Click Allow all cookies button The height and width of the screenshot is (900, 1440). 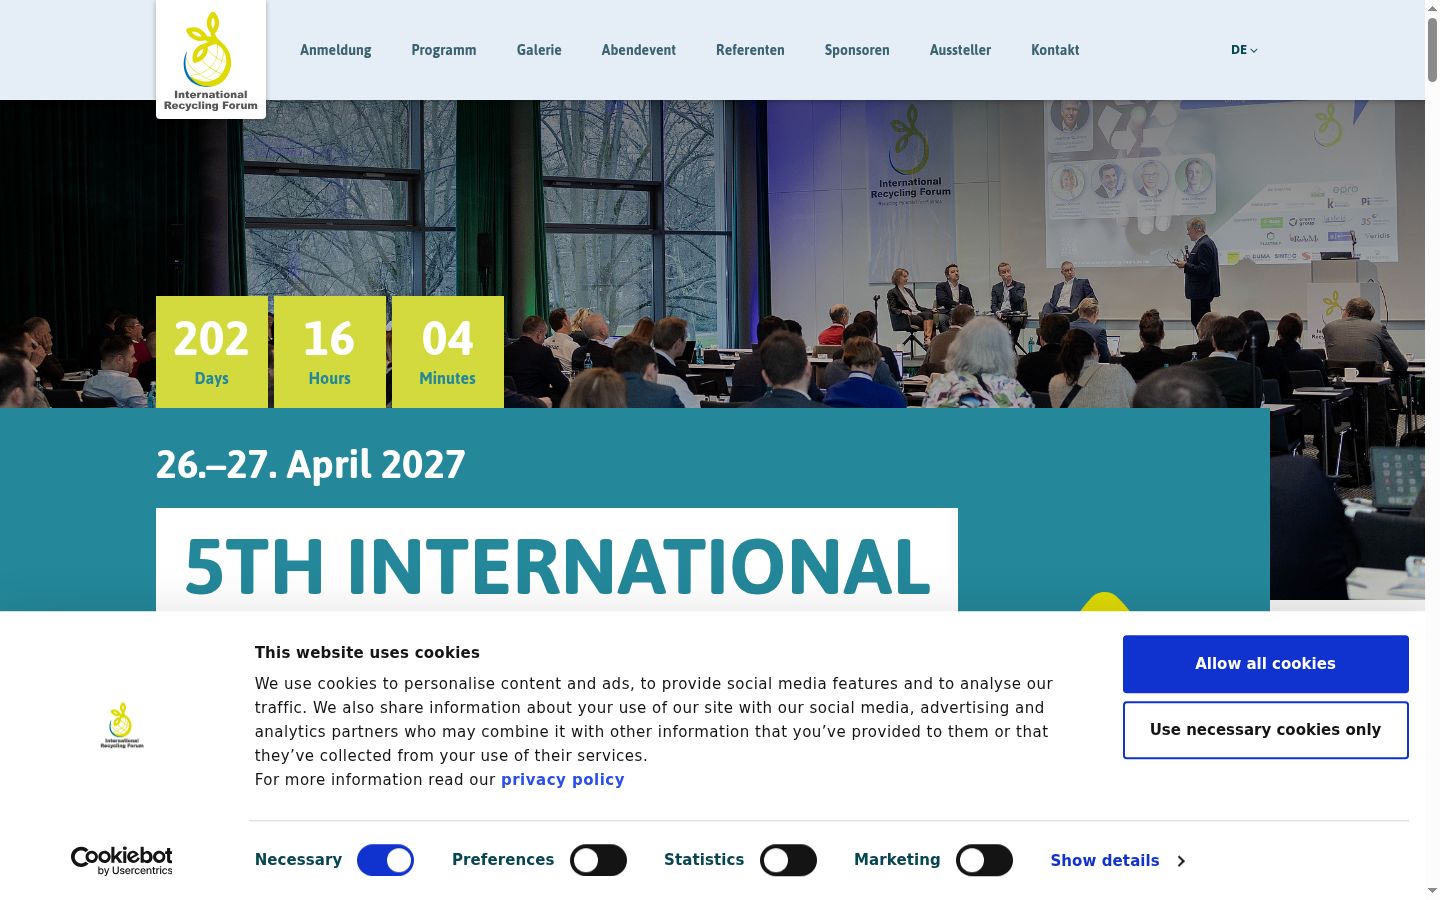point(1266,664)
